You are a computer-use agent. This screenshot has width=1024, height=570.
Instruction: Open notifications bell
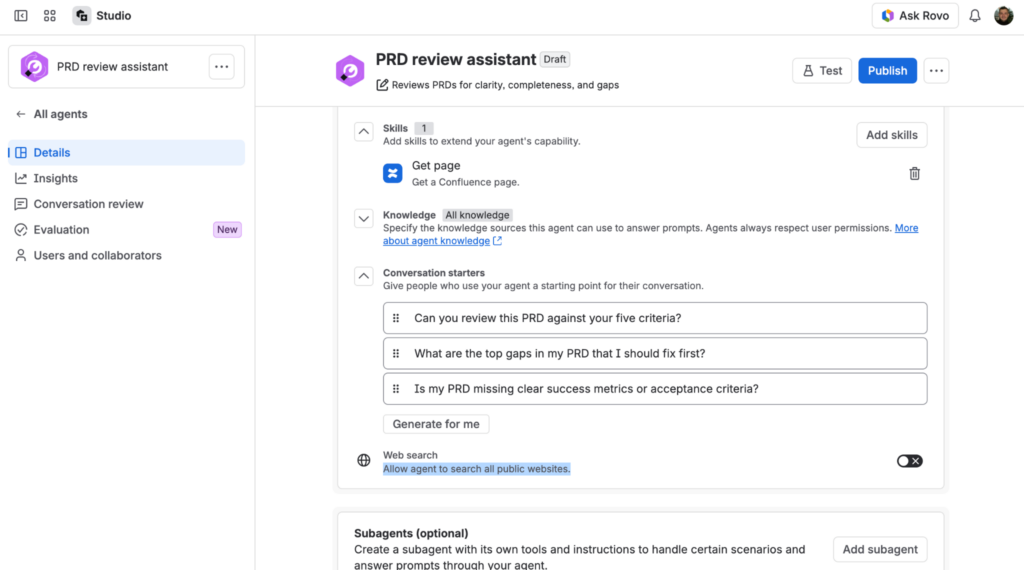pyautogui.click(x=974, y=16)
